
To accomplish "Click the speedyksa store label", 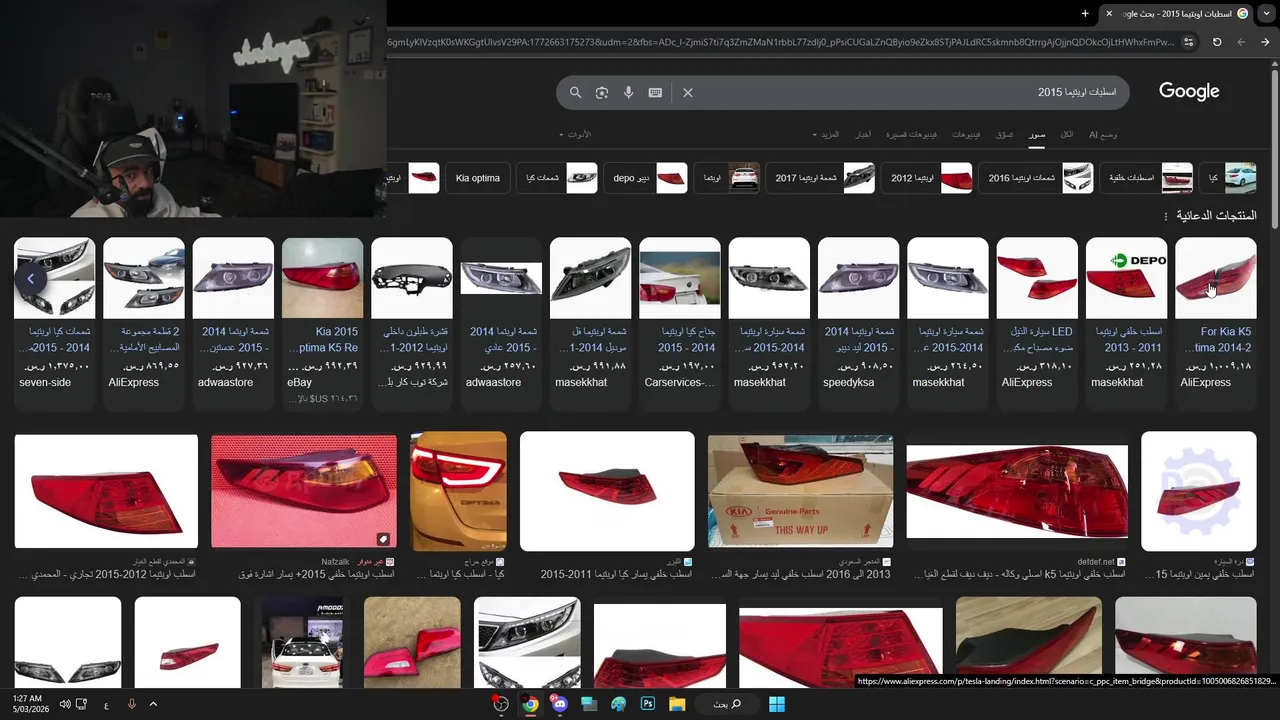I will 850,382.
